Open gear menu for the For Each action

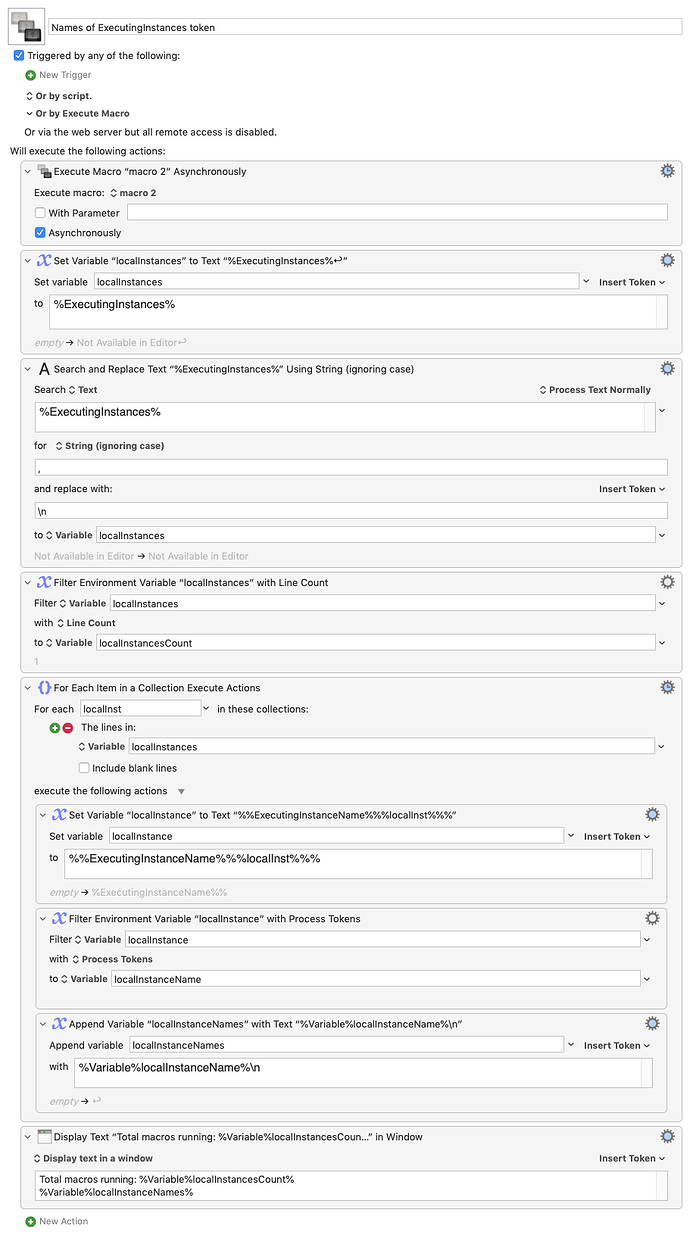point(667,687)
